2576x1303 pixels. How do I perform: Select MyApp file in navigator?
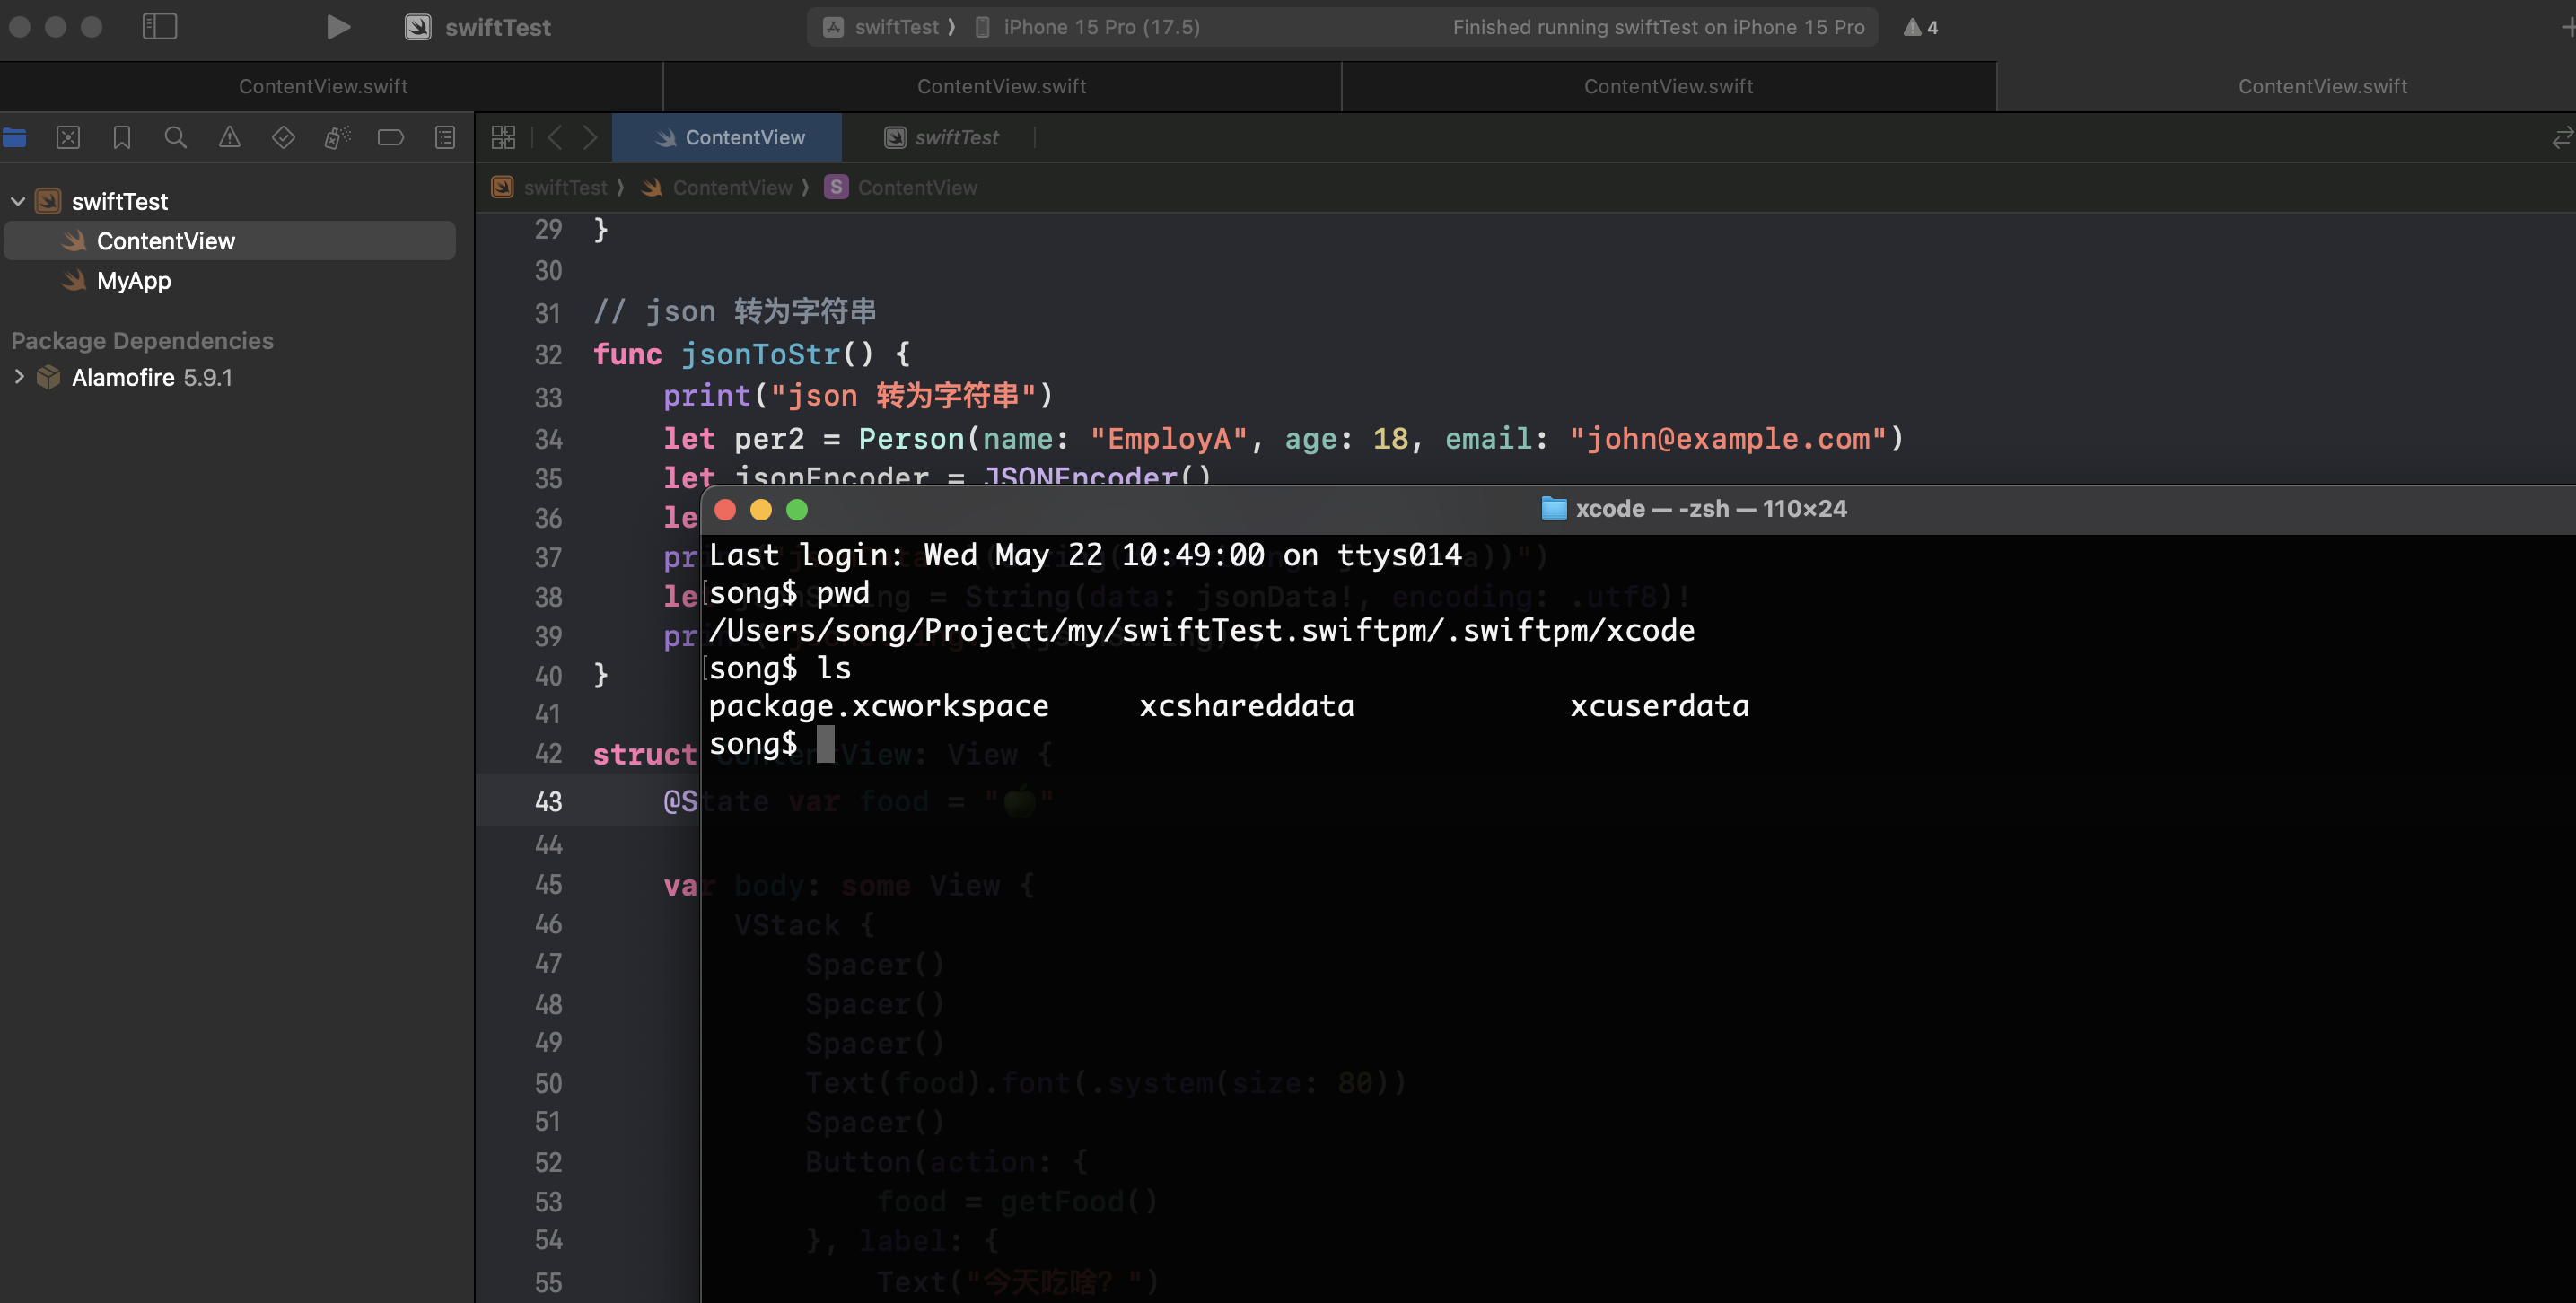134,281
